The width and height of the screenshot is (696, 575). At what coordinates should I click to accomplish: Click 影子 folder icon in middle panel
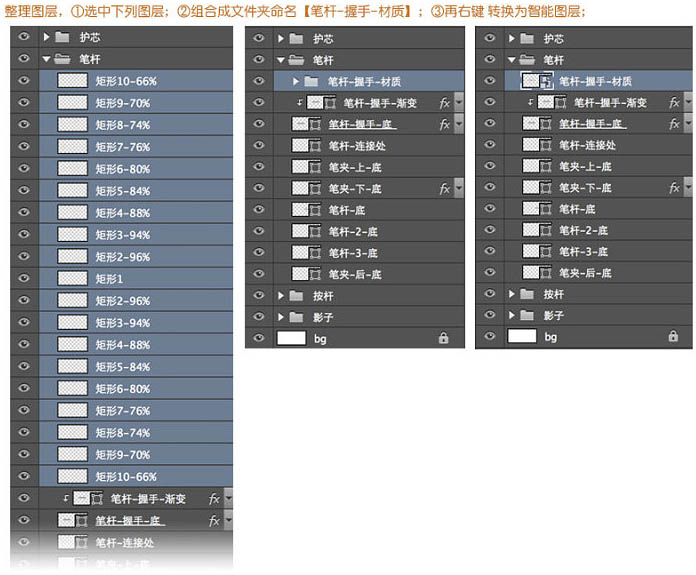pos(296,317)
